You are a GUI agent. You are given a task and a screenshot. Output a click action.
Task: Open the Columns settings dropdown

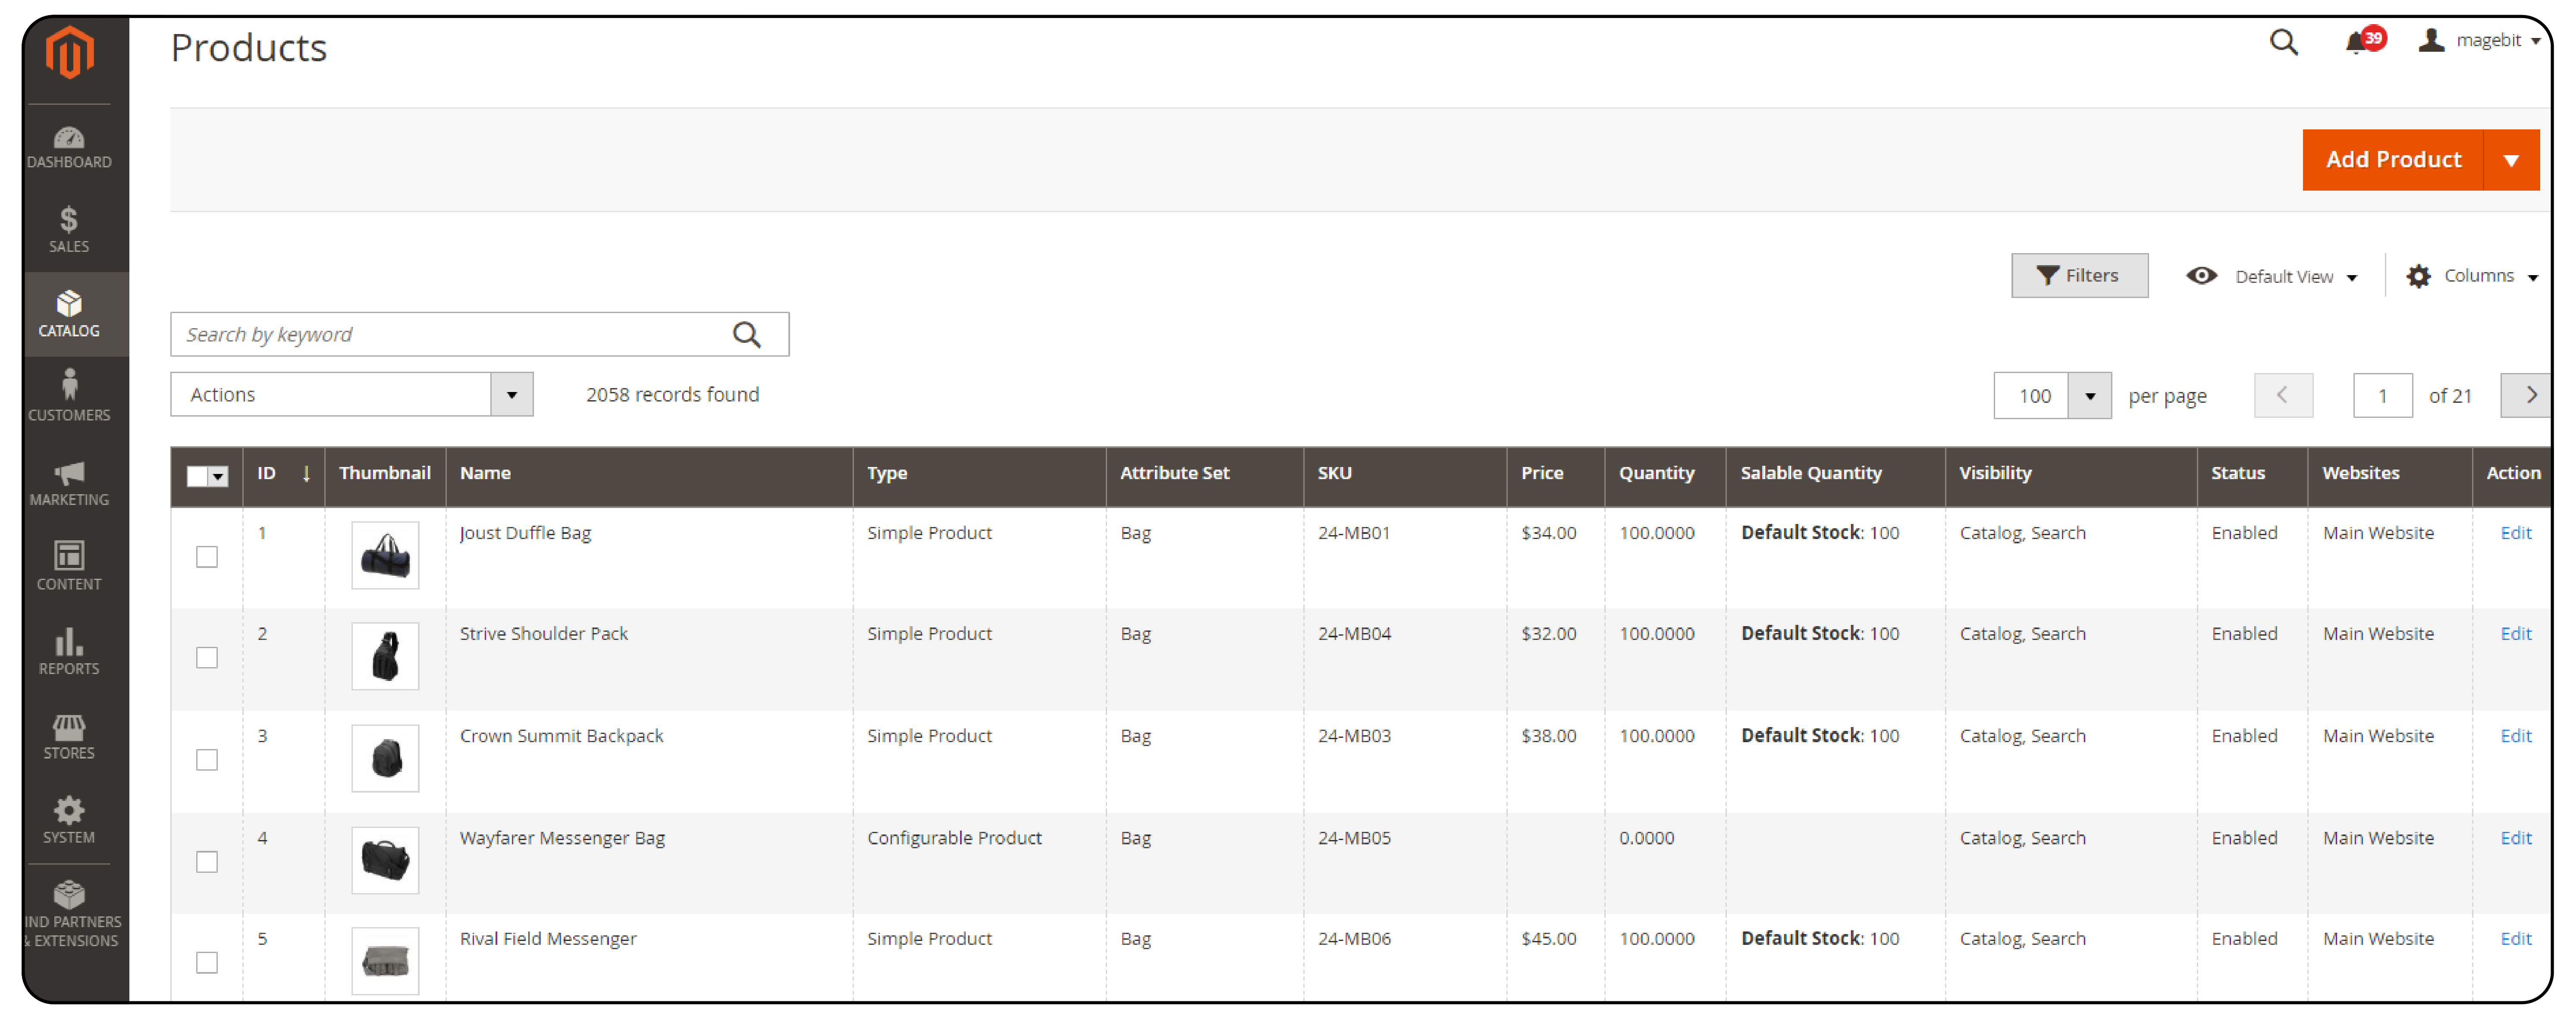click(x=2472, y=276)
